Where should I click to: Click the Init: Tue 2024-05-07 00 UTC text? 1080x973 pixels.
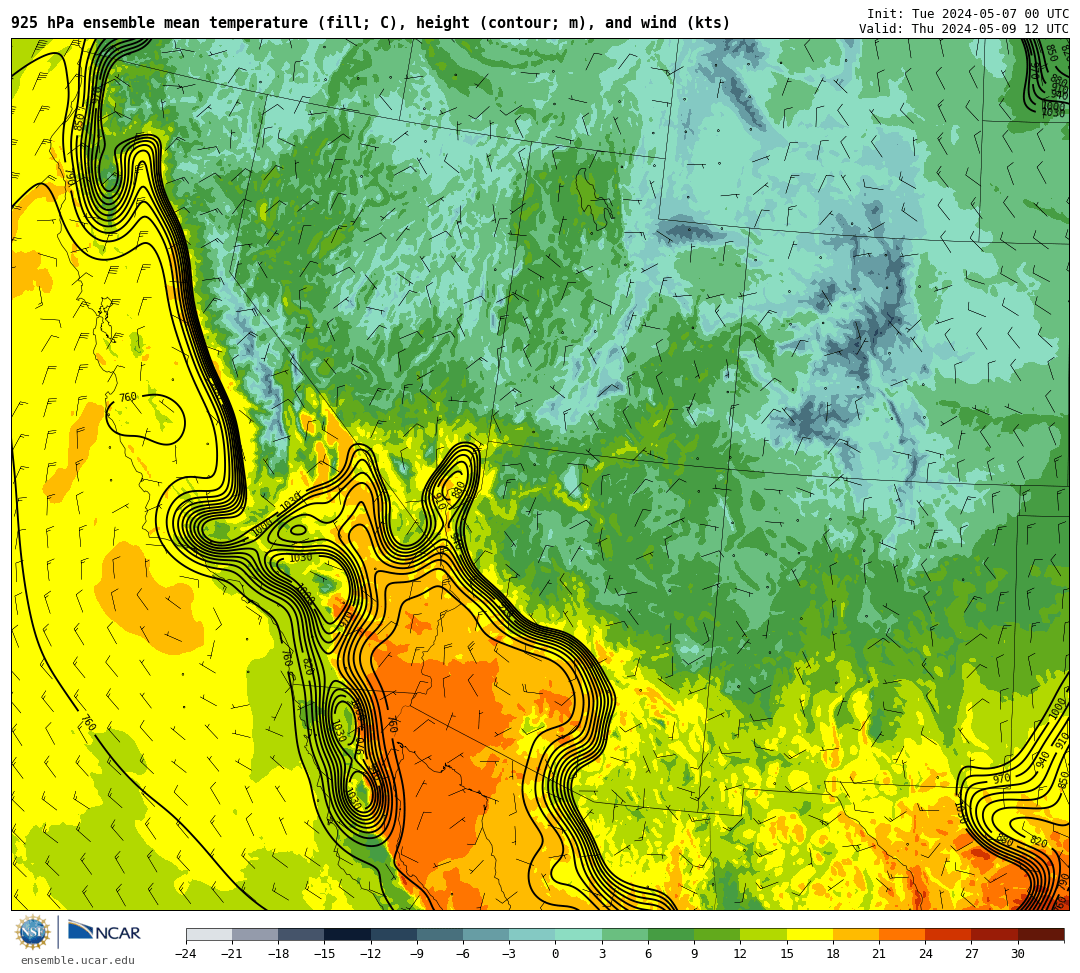point(968,14)
